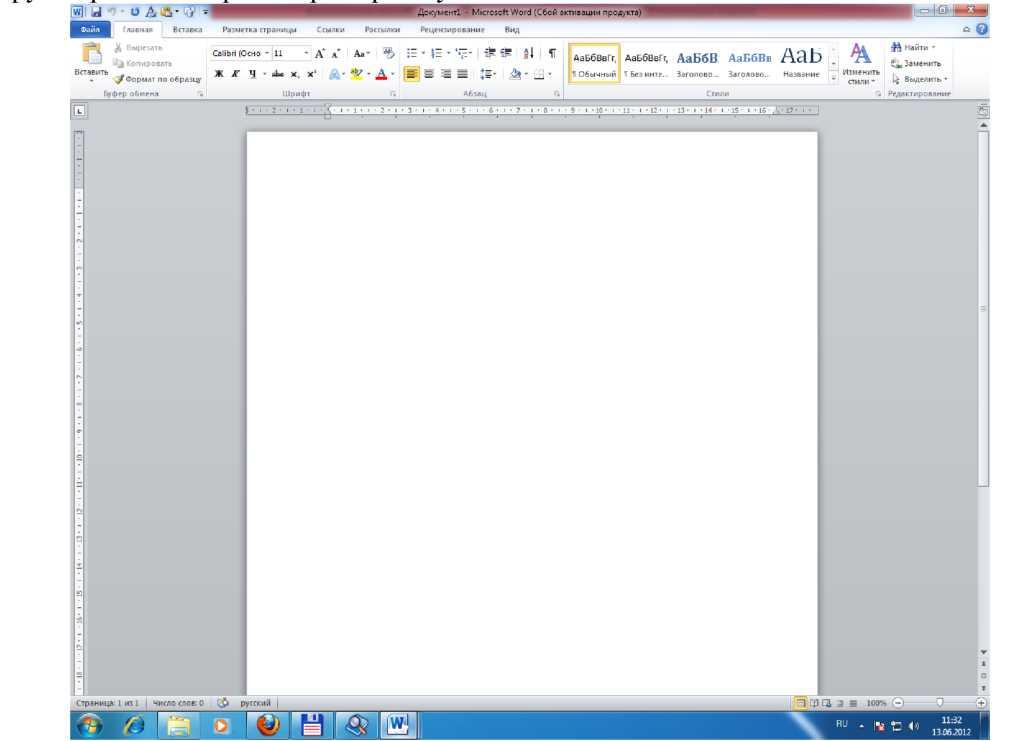Switch to the Рецензирование (Review) tab

pos(452,29)
